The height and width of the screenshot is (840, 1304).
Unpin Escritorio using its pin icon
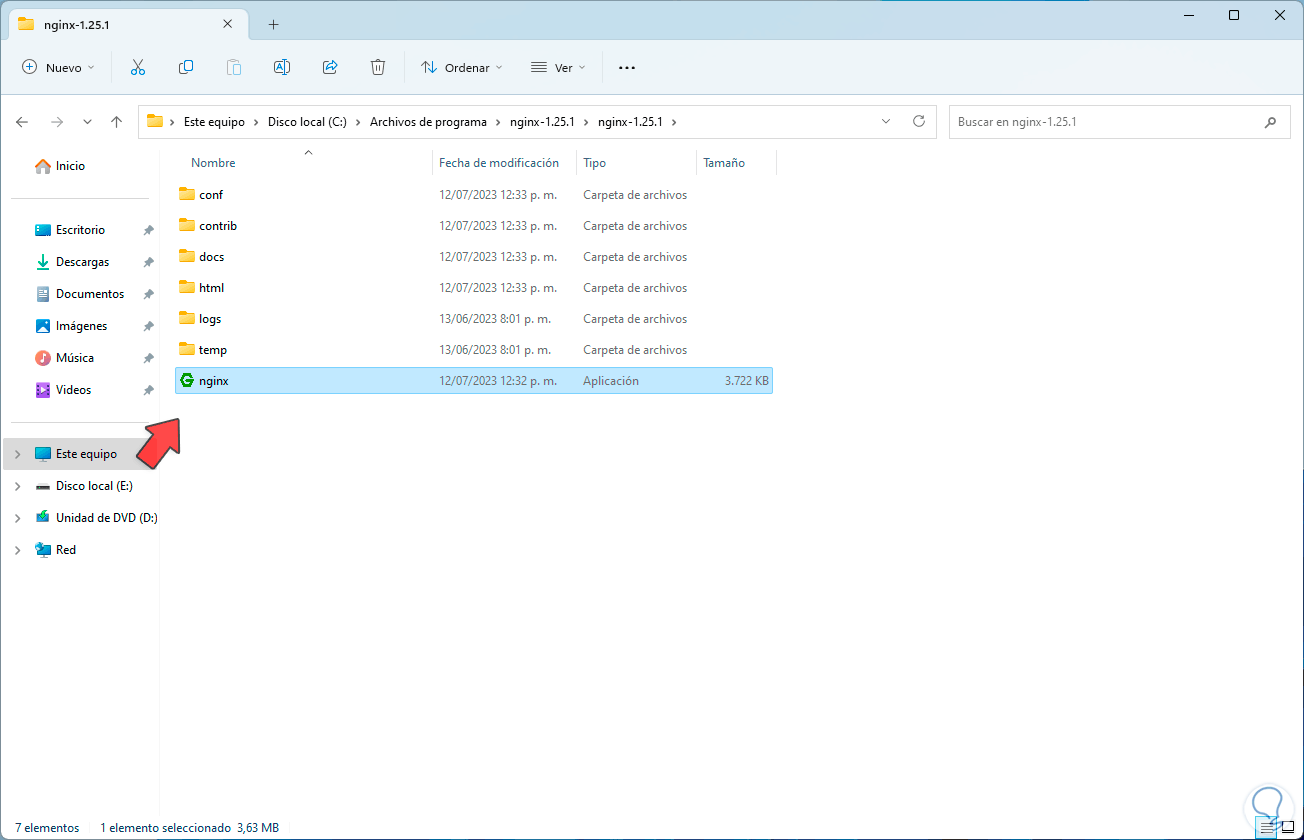148,230
